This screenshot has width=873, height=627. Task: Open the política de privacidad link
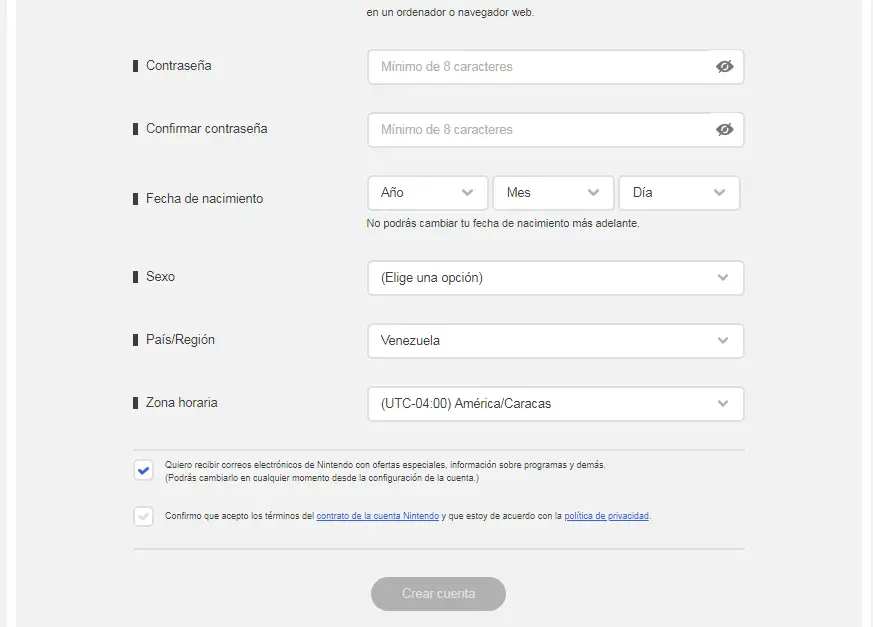pyautogui.click(x=606, y=517)
